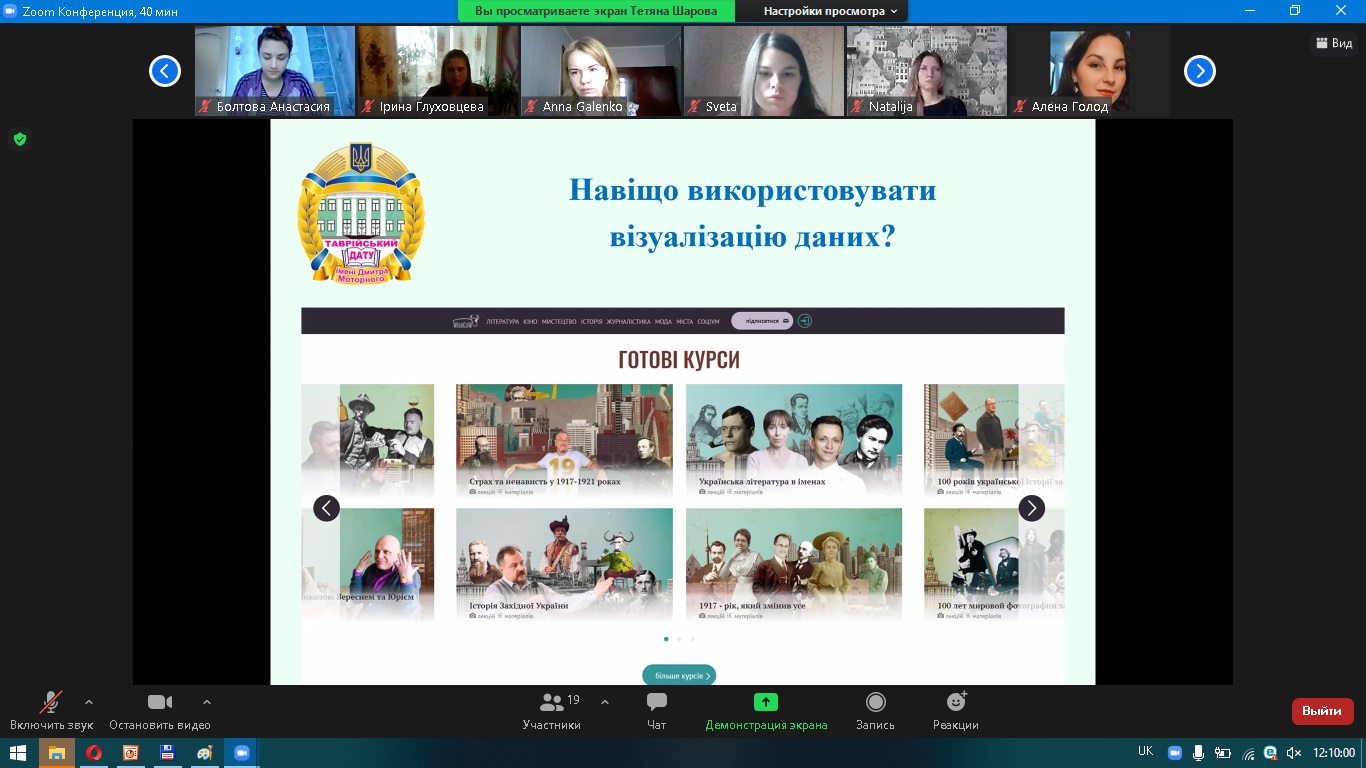Open the Wi-Fi network icon in system tray
Image resolution: width=1366 pixels, height=768 pixels.
coord(1248,753)
